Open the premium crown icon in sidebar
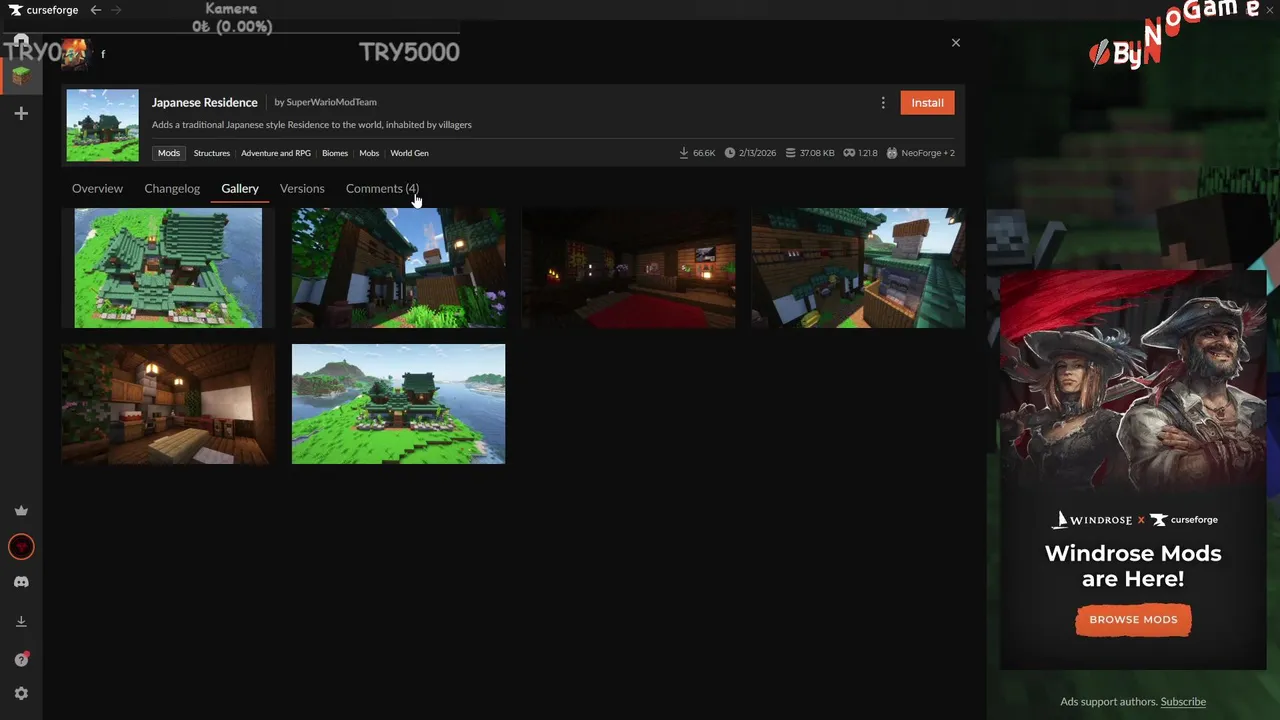Screen dimensions: 1280x720 (21, 511)
